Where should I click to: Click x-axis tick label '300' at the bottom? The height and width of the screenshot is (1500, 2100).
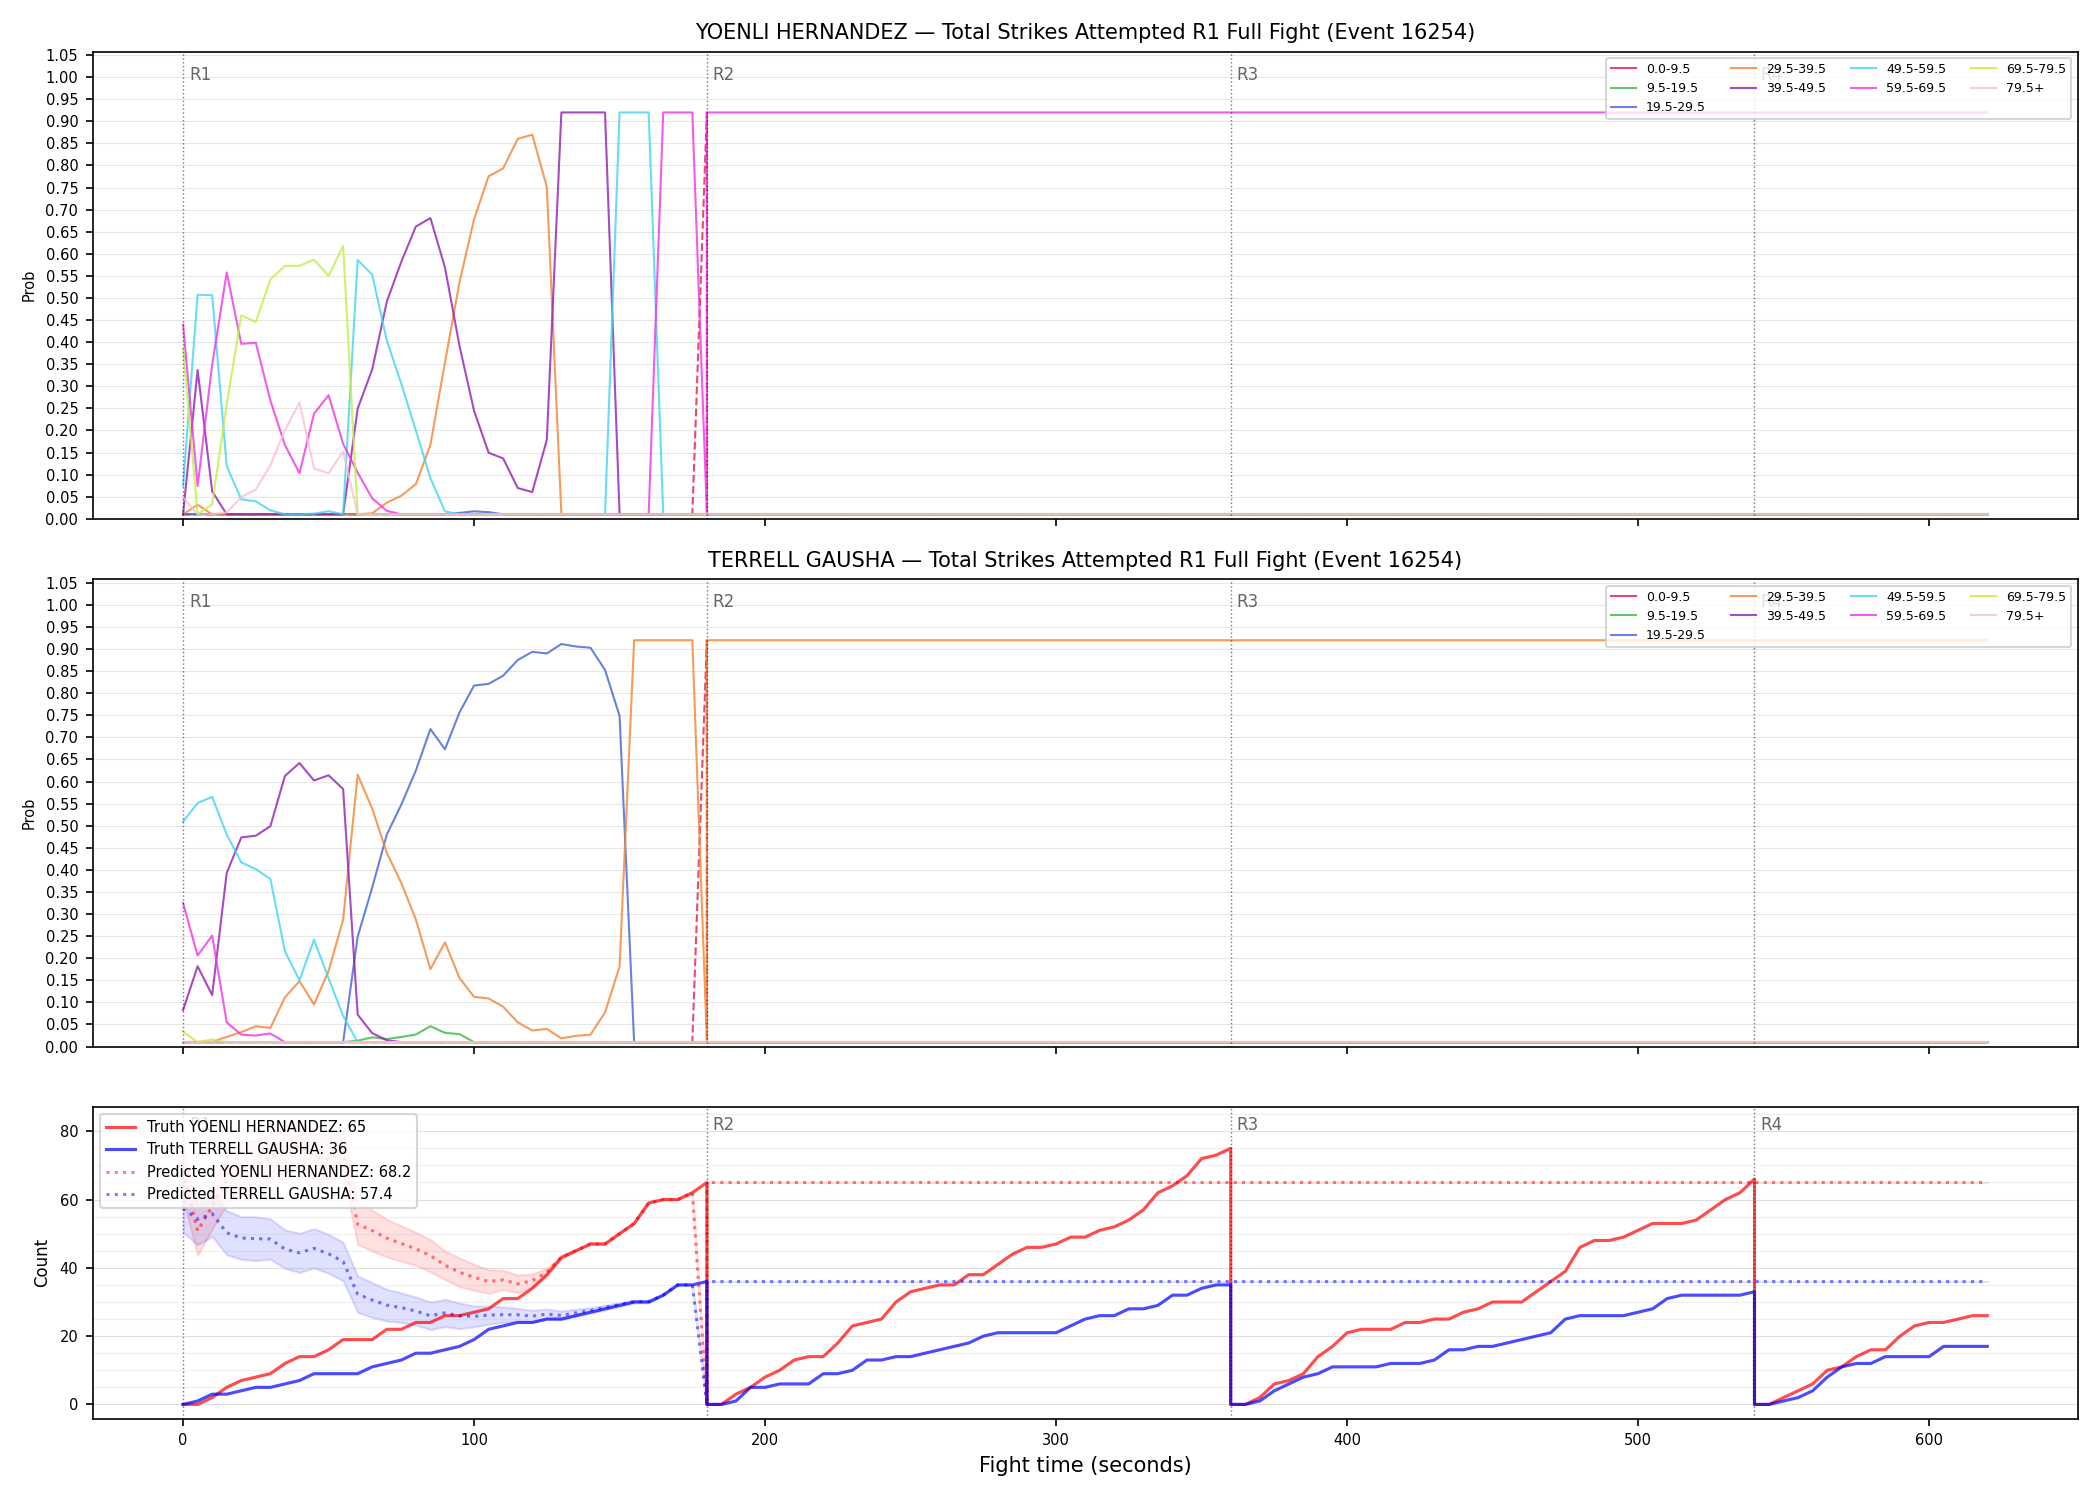1056,1440
